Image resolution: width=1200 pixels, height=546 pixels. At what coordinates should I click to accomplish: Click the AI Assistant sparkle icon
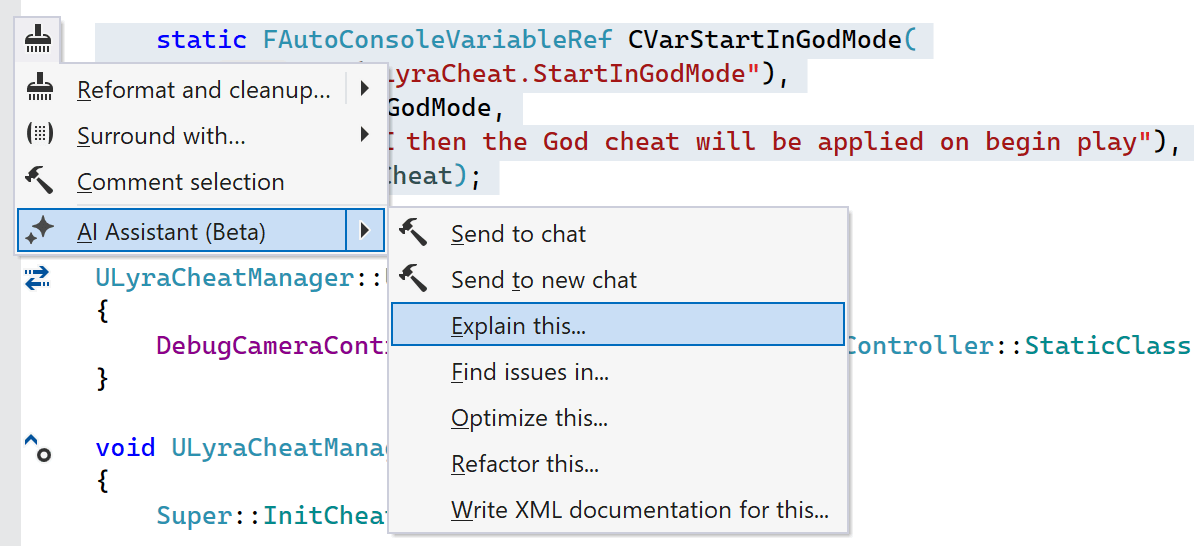point(40,232)
